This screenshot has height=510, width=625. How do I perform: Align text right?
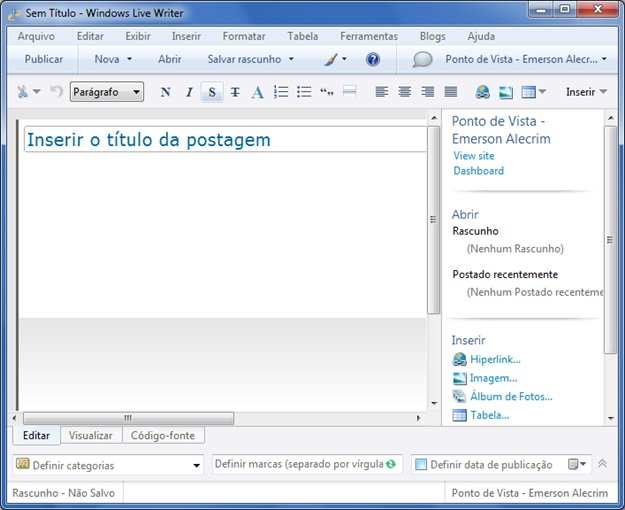pyautogui.click(x=428, y=92)
